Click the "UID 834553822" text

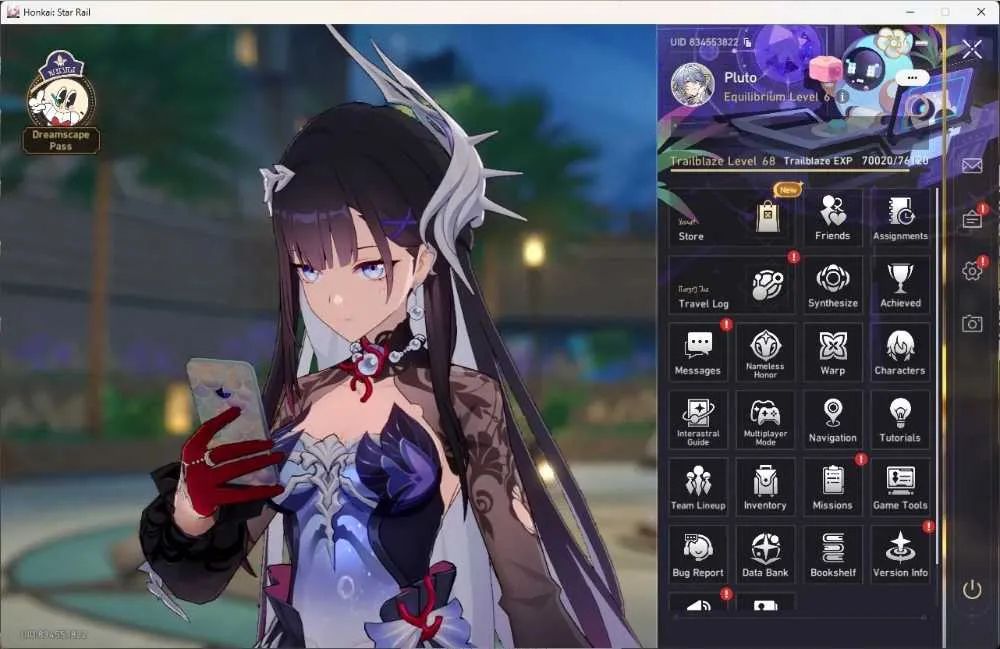pos(704,42)
